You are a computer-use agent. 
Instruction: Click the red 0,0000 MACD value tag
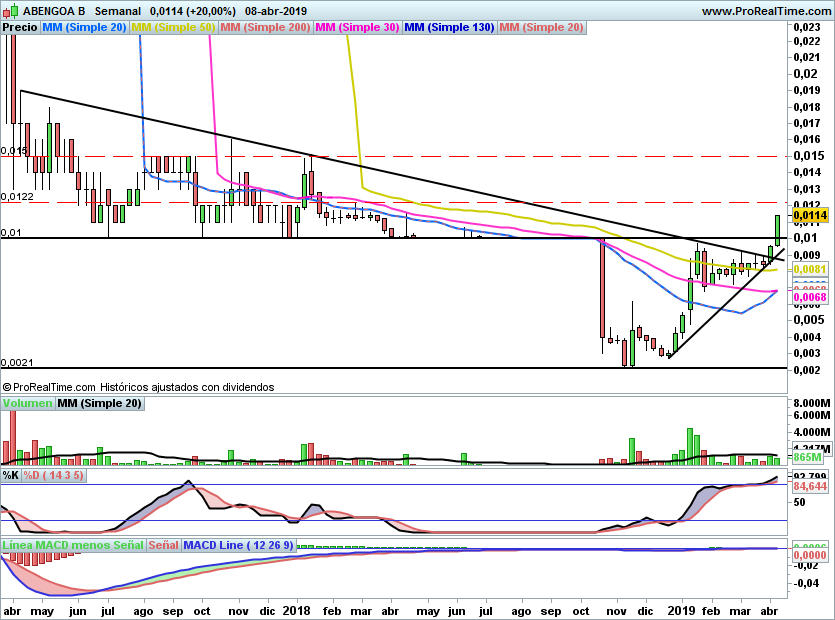pos(811,555)
